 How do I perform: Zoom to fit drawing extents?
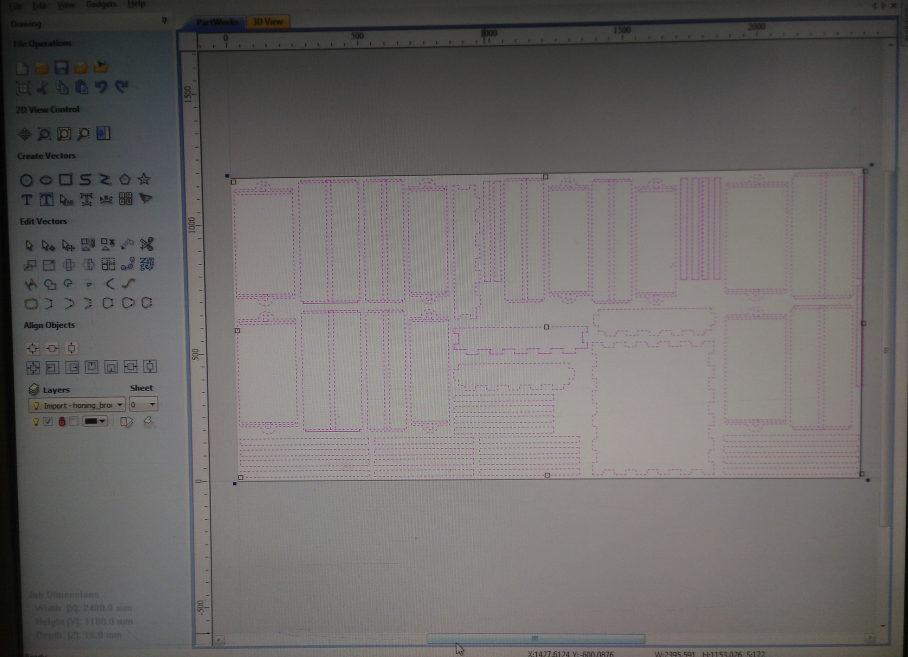pyautogui.click(x=64, y=134)
